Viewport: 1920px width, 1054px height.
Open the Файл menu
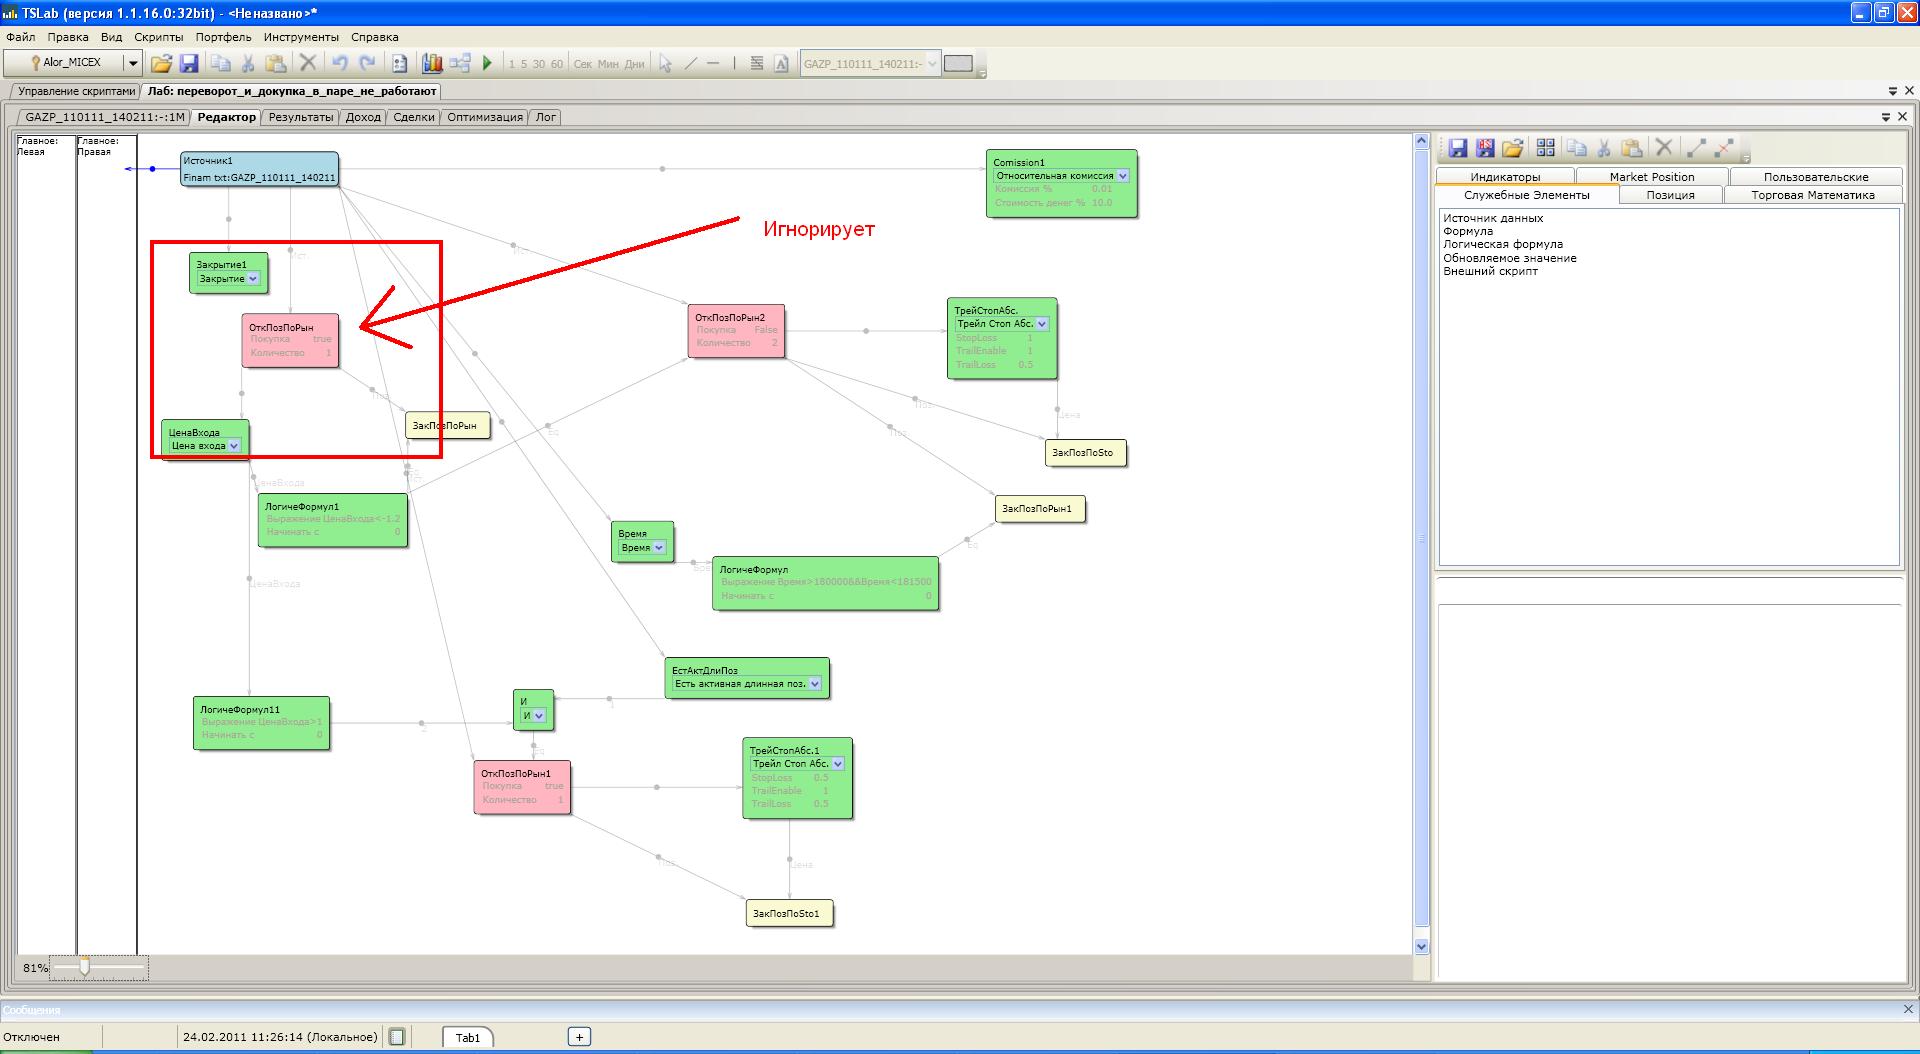21,37
